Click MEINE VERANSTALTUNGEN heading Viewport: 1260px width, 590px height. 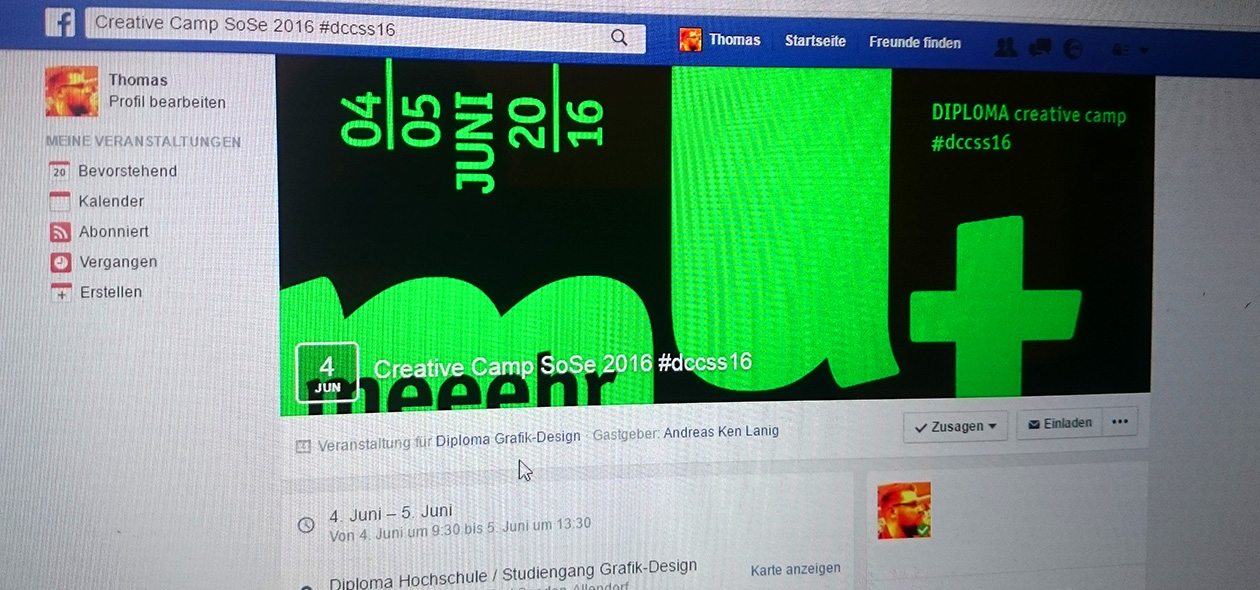[143, 142]
